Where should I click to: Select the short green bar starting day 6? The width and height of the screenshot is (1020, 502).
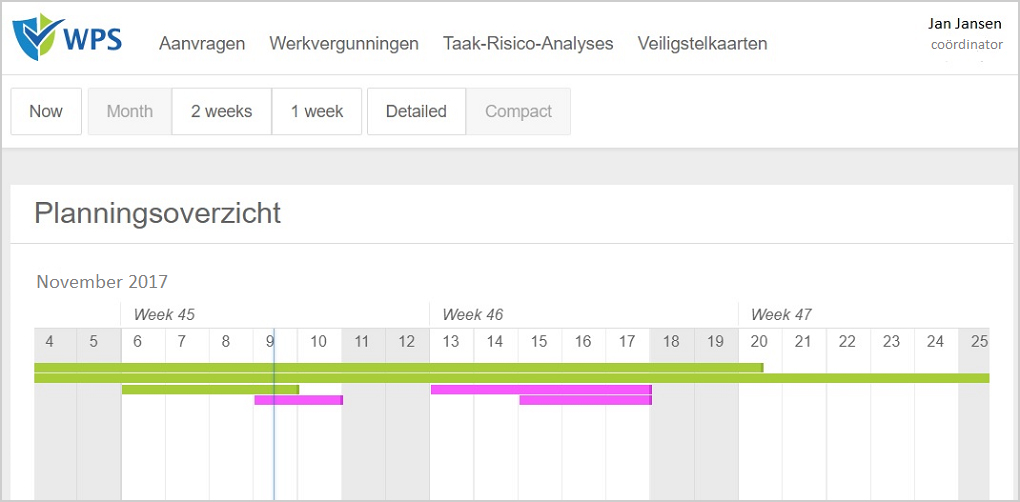point(211,390)
